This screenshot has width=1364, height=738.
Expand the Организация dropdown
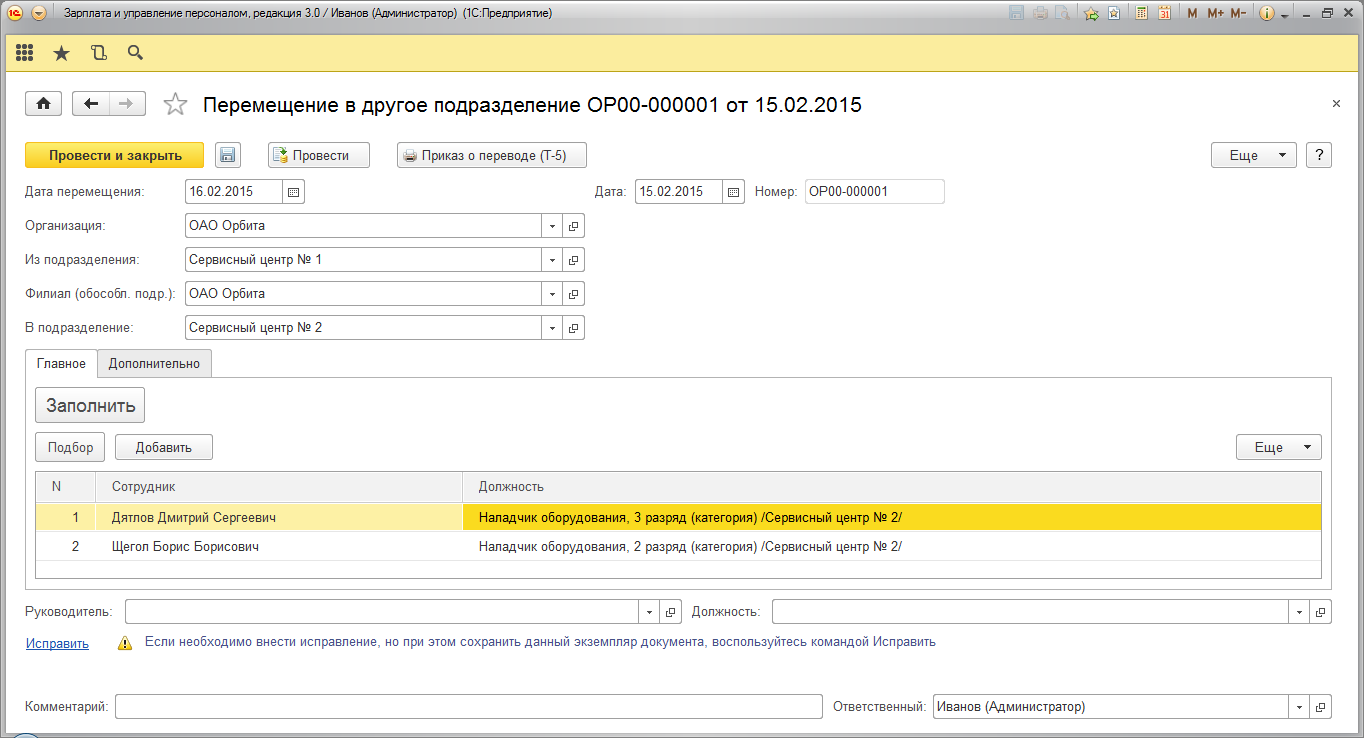552,226
